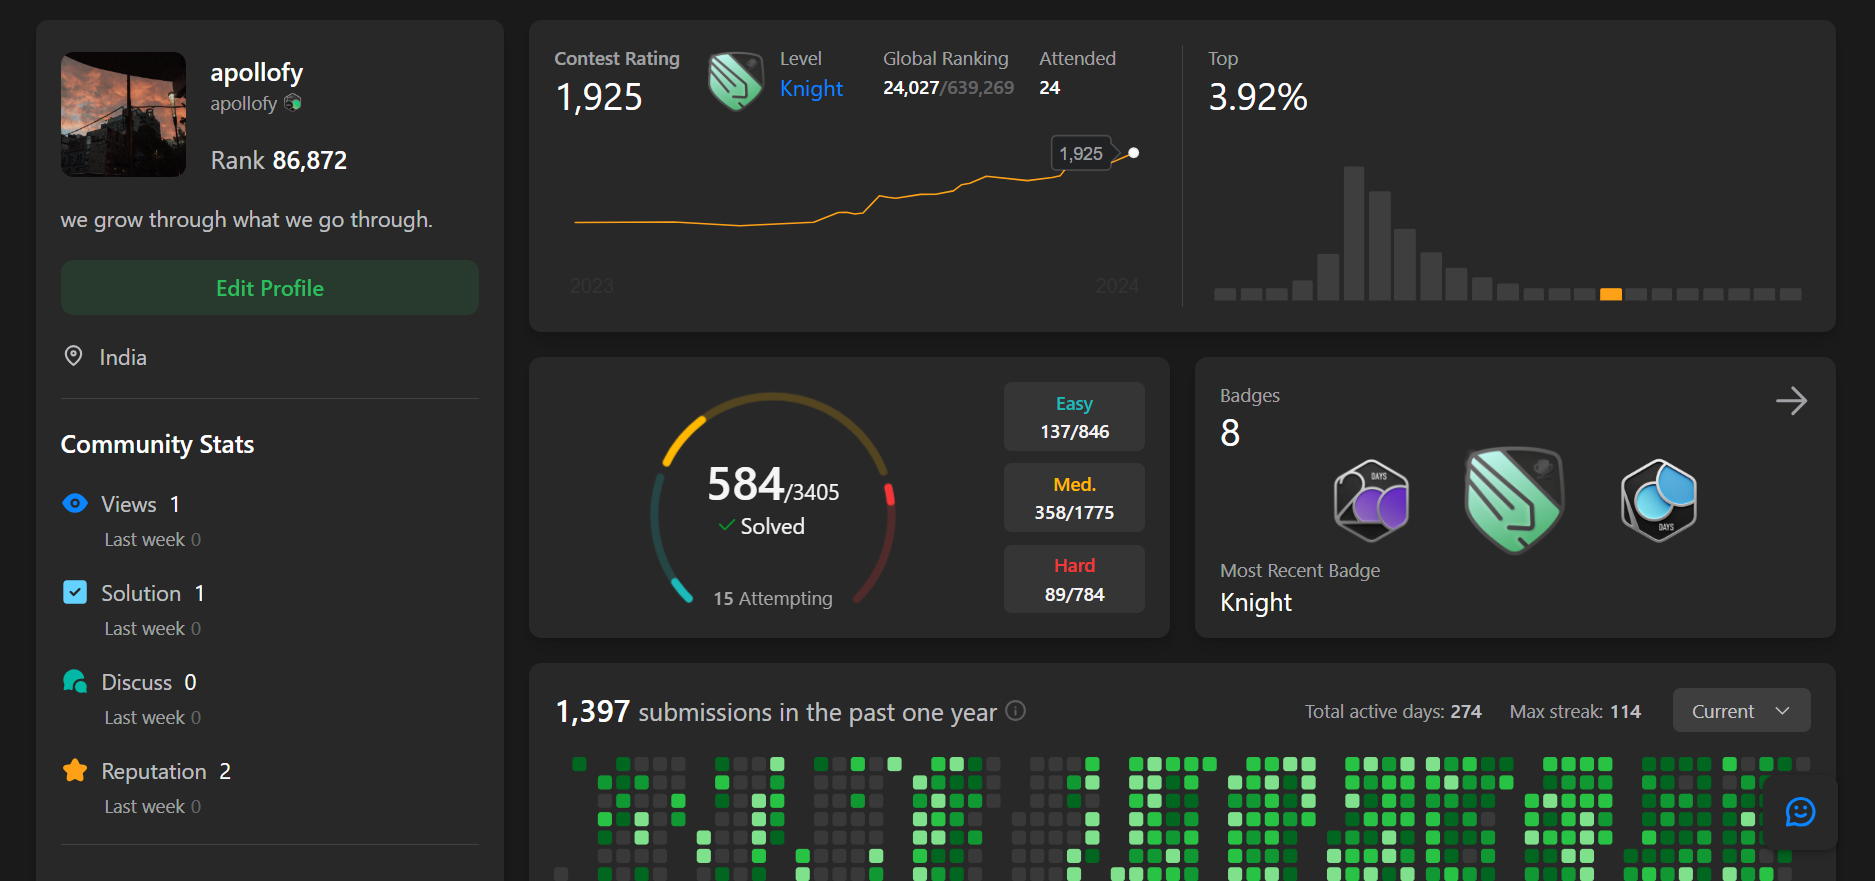The image size is (1875, 881).
Task: Click the Discuss chat bubble icon
Action: 75,682
